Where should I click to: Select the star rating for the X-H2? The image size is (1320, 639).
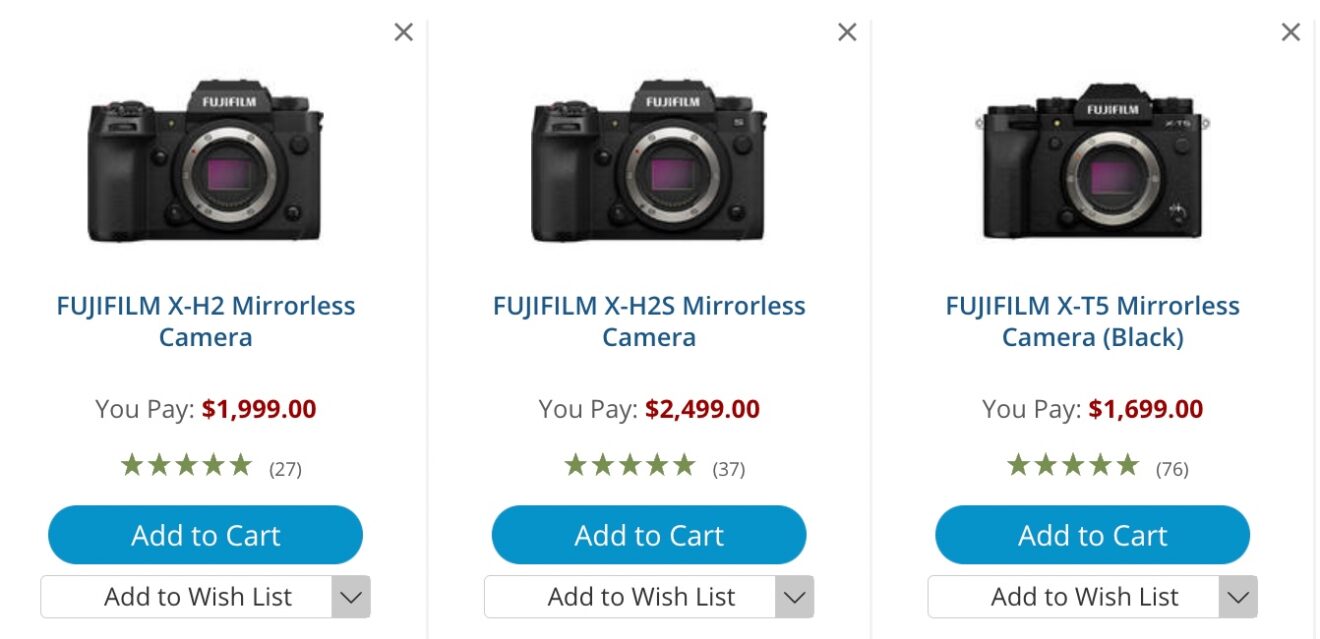pos(185,463)
